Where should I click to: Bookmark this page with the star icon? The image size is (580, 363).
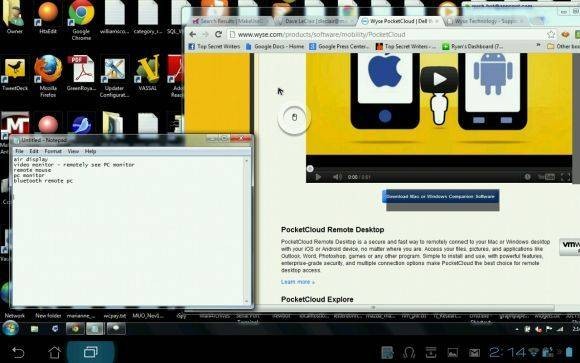(551, 34)
